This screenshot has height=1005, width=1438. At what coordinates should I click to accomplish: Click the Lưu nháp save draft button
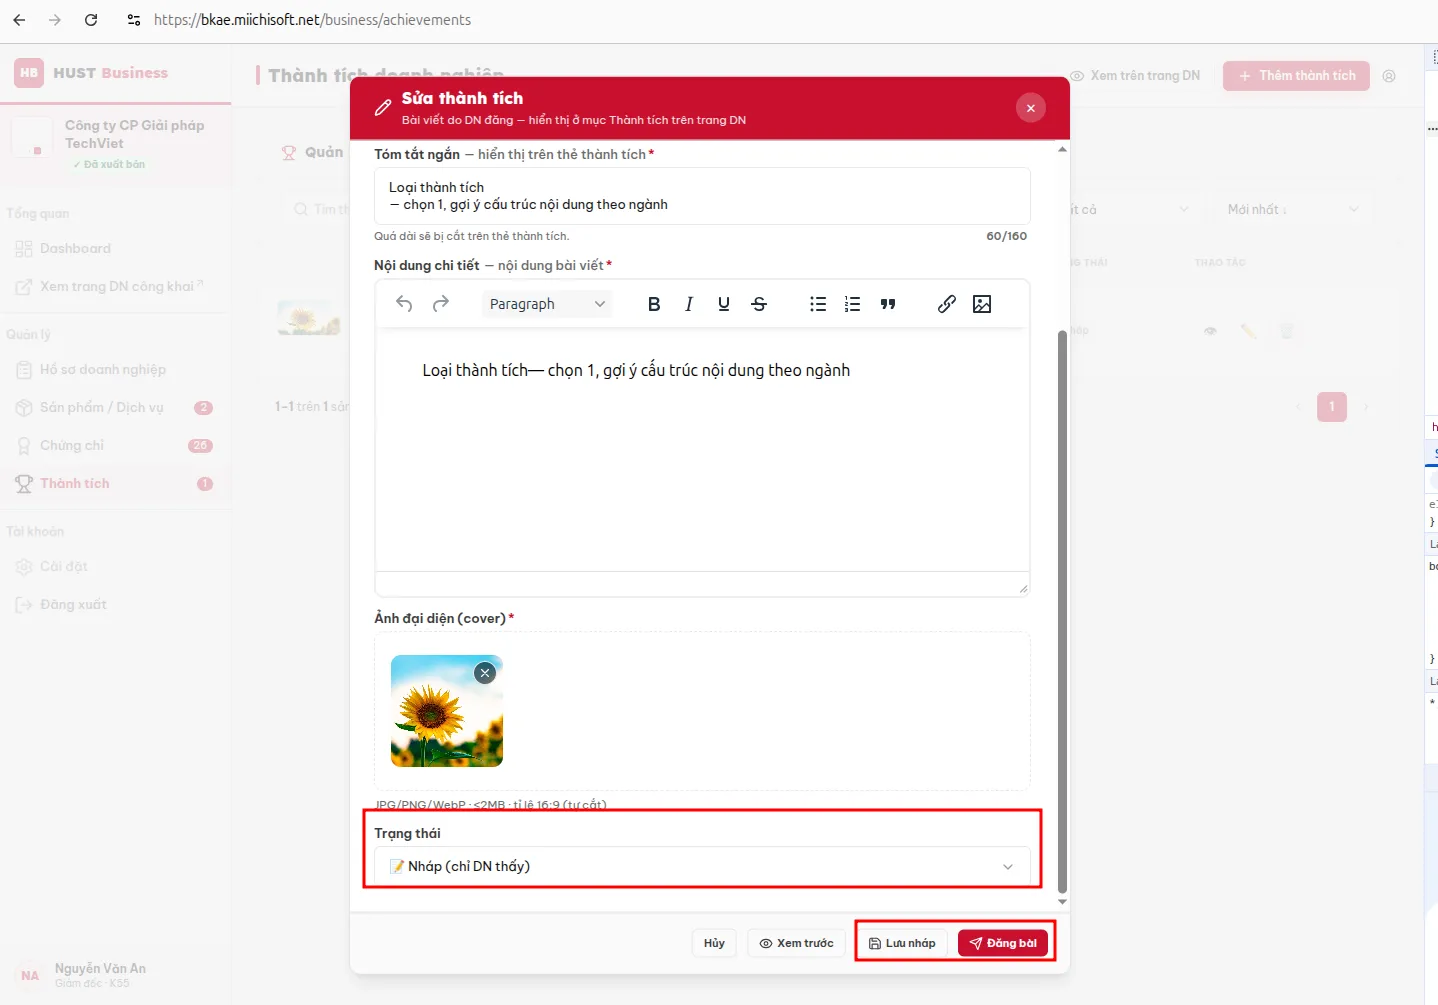tap(902, 943)
